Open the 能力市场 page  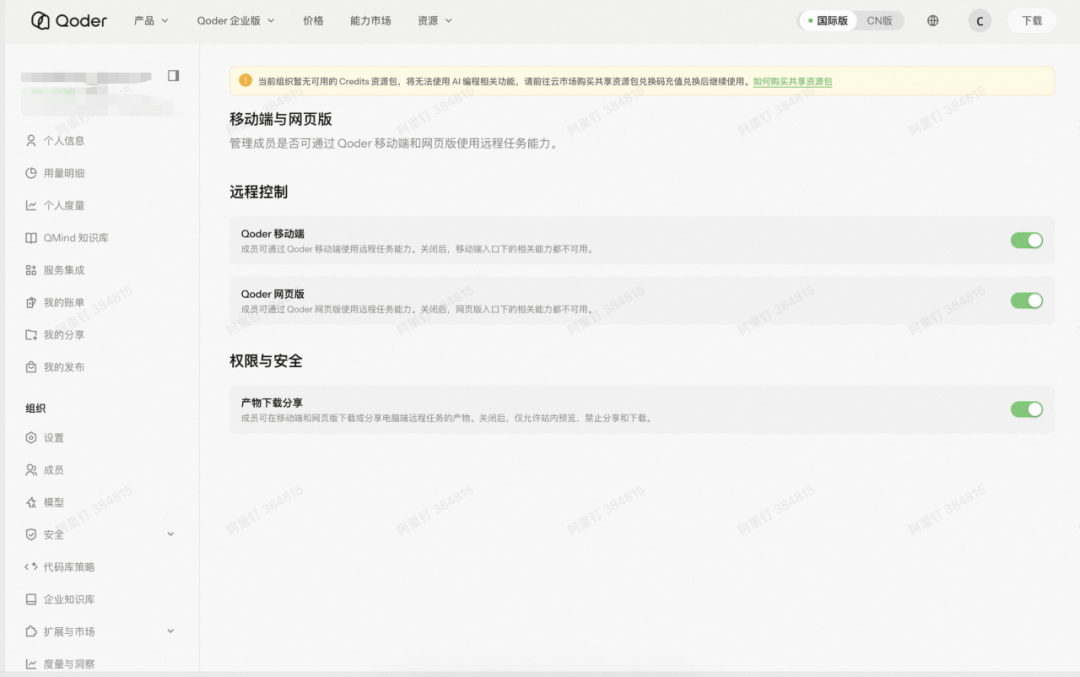[x=371, y=21]
